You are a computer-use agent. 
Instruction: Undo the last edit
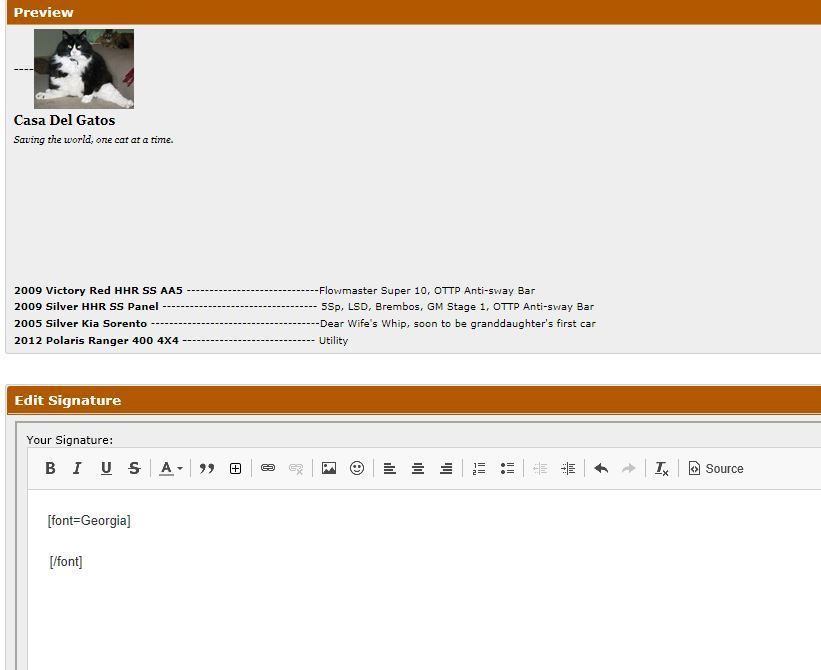tap(601, 468)
